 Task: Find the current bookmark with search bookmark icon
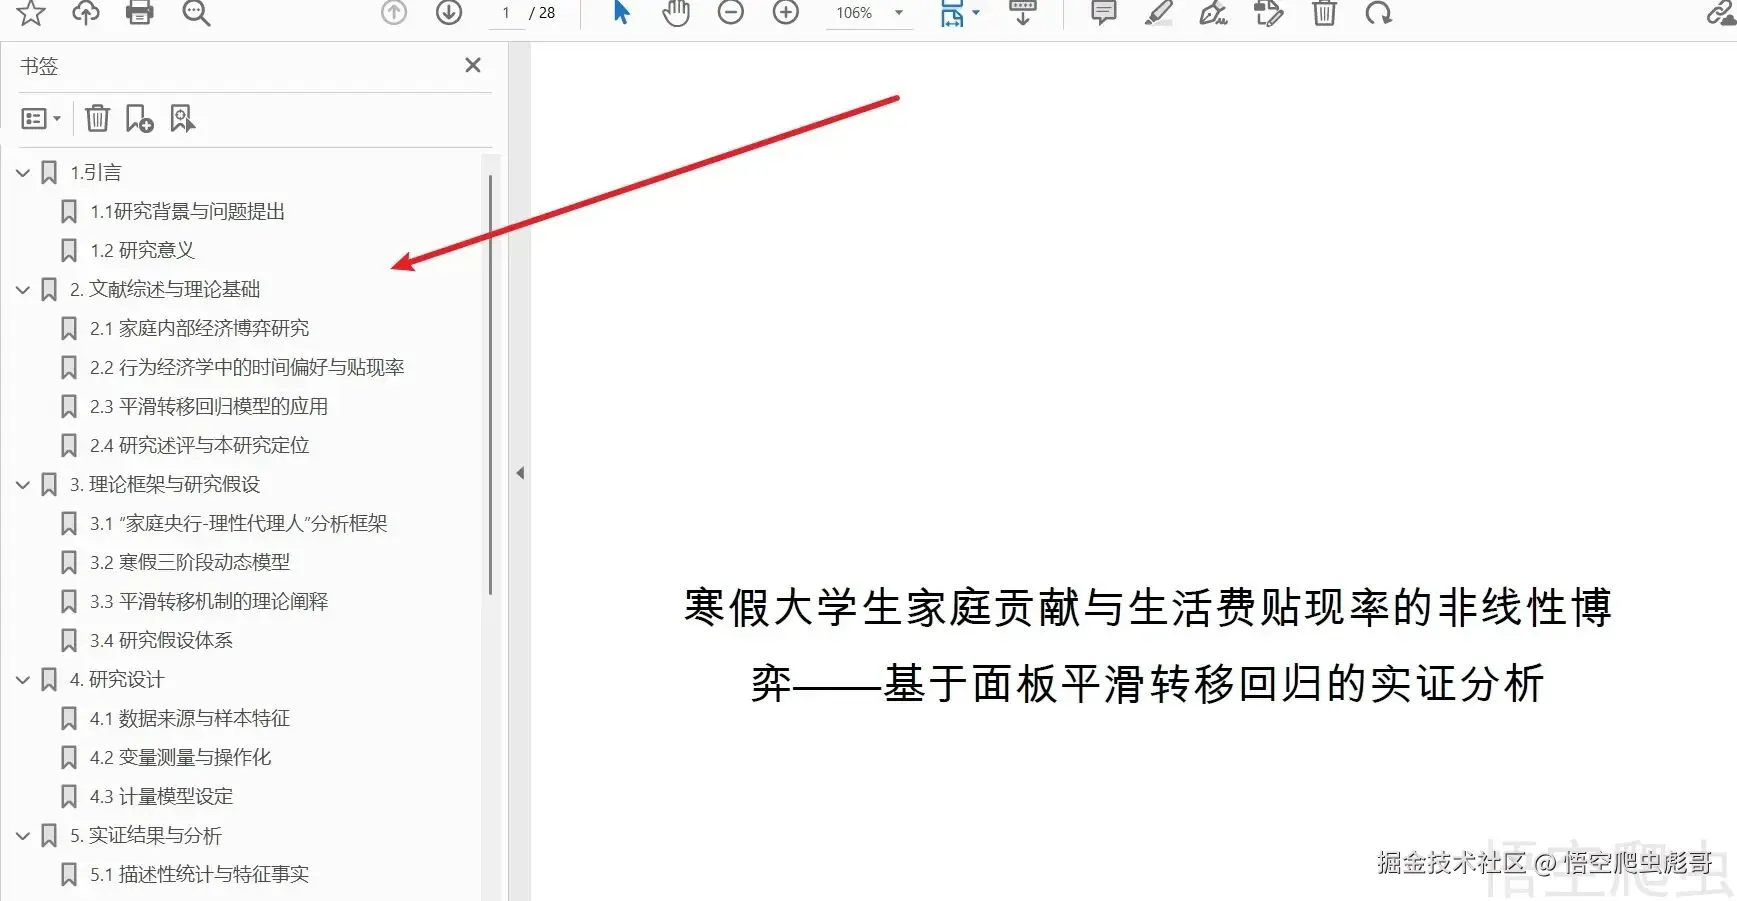[x=182, y=118]
